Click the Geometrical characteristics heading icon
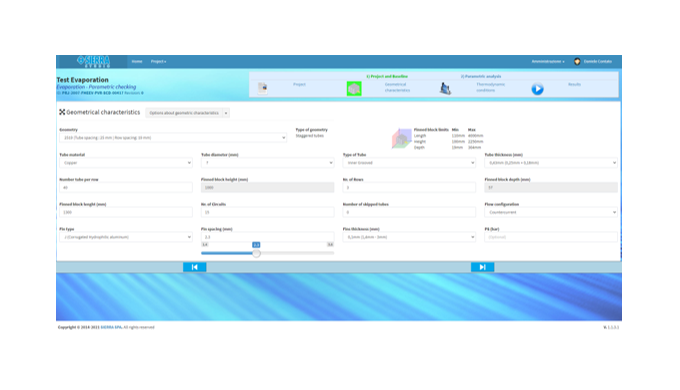This screenshot has height=390, width=680. [x=62, y=112]
